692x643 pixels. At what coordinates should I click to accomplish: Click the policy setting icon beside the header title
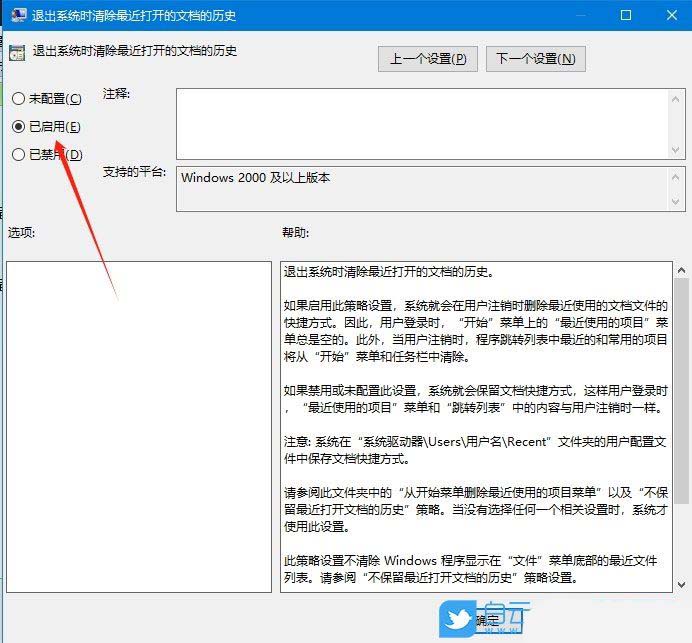17,53
